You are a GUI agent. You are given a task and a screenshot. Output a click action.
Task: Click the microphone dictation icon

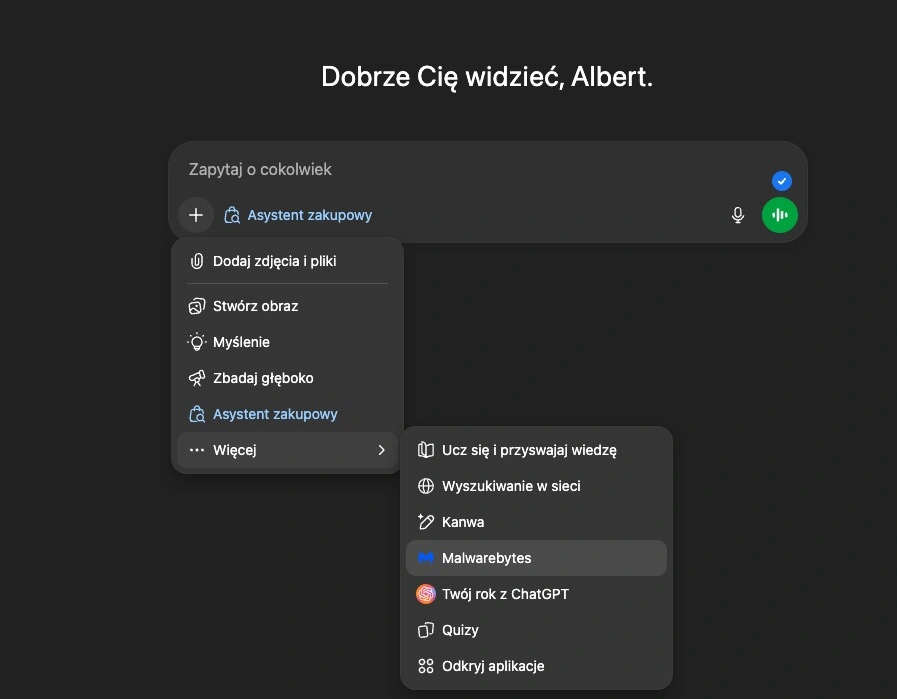[738, 215]
